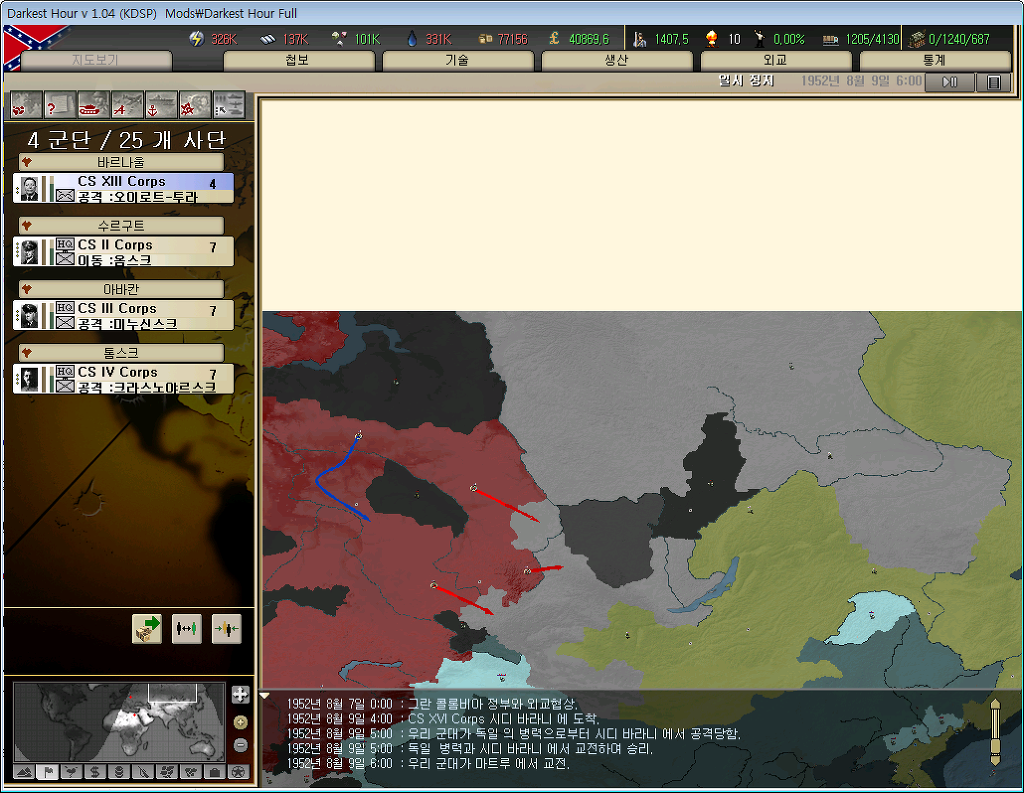Switch to terrain map mode mountain icon
This screenshot has height=793, width=1024.
tap(24, 772)
